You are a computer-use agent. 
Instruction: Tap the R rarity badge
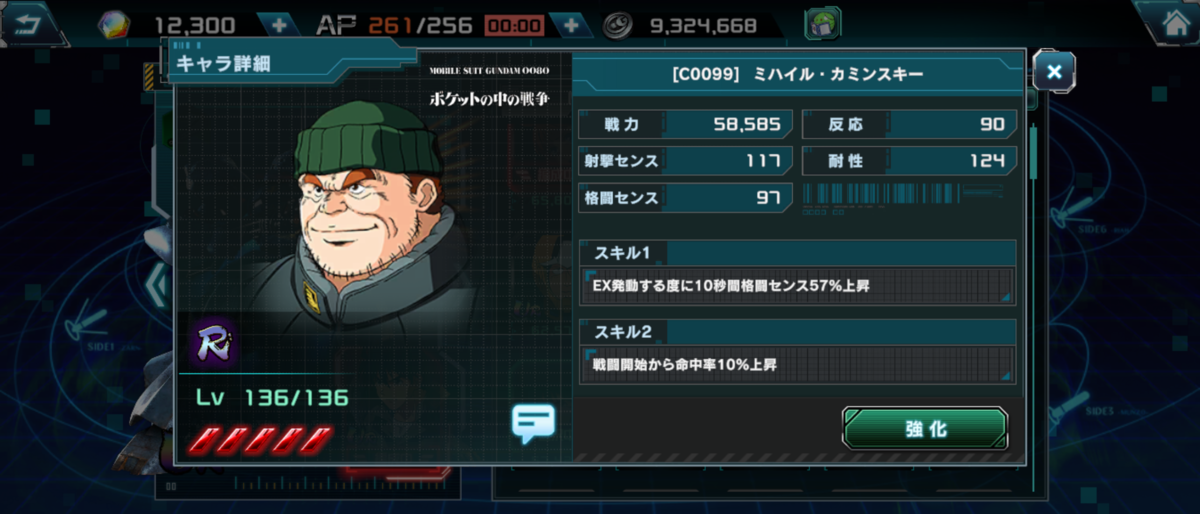click(x=212, y=342)
